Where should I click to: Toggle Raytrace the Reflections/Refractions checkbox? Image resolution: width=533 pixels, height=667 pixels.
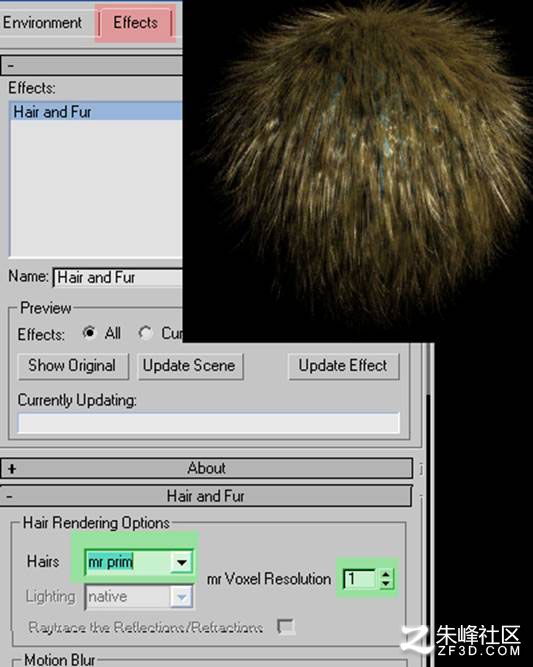[286, 627]
